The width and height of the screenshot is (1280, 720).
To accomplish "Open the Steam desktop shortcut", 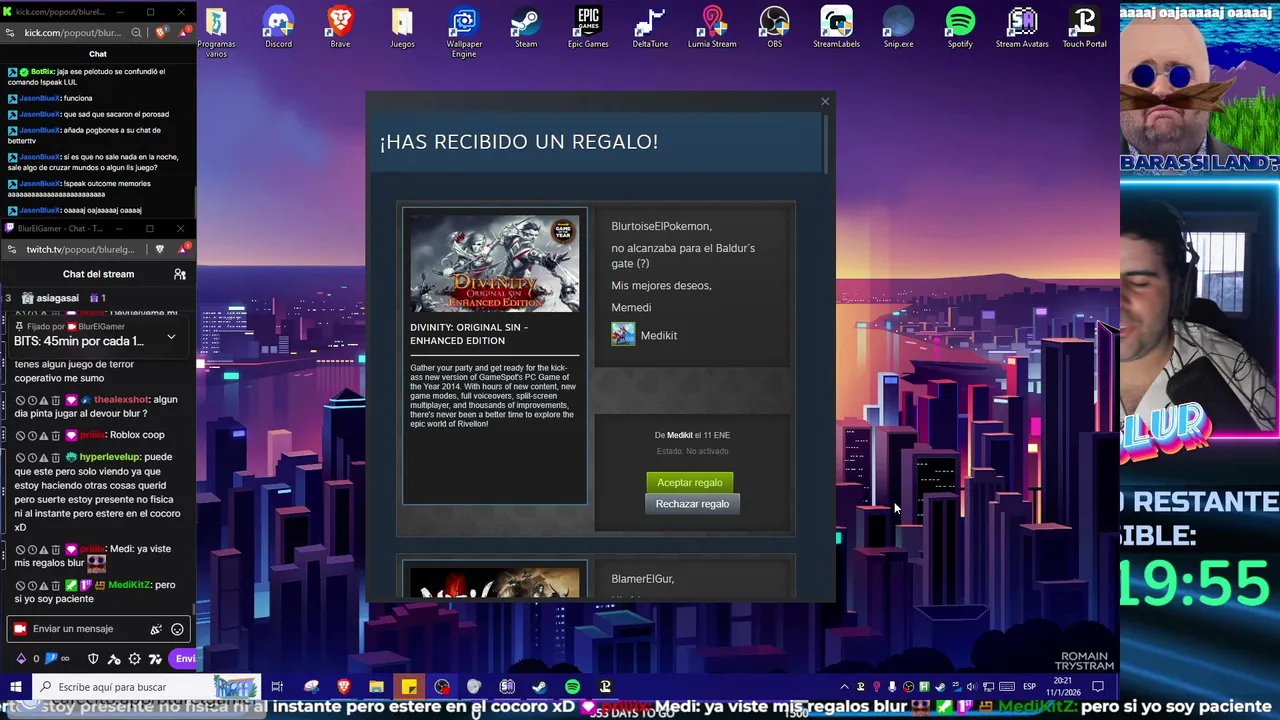I will 526,27.
